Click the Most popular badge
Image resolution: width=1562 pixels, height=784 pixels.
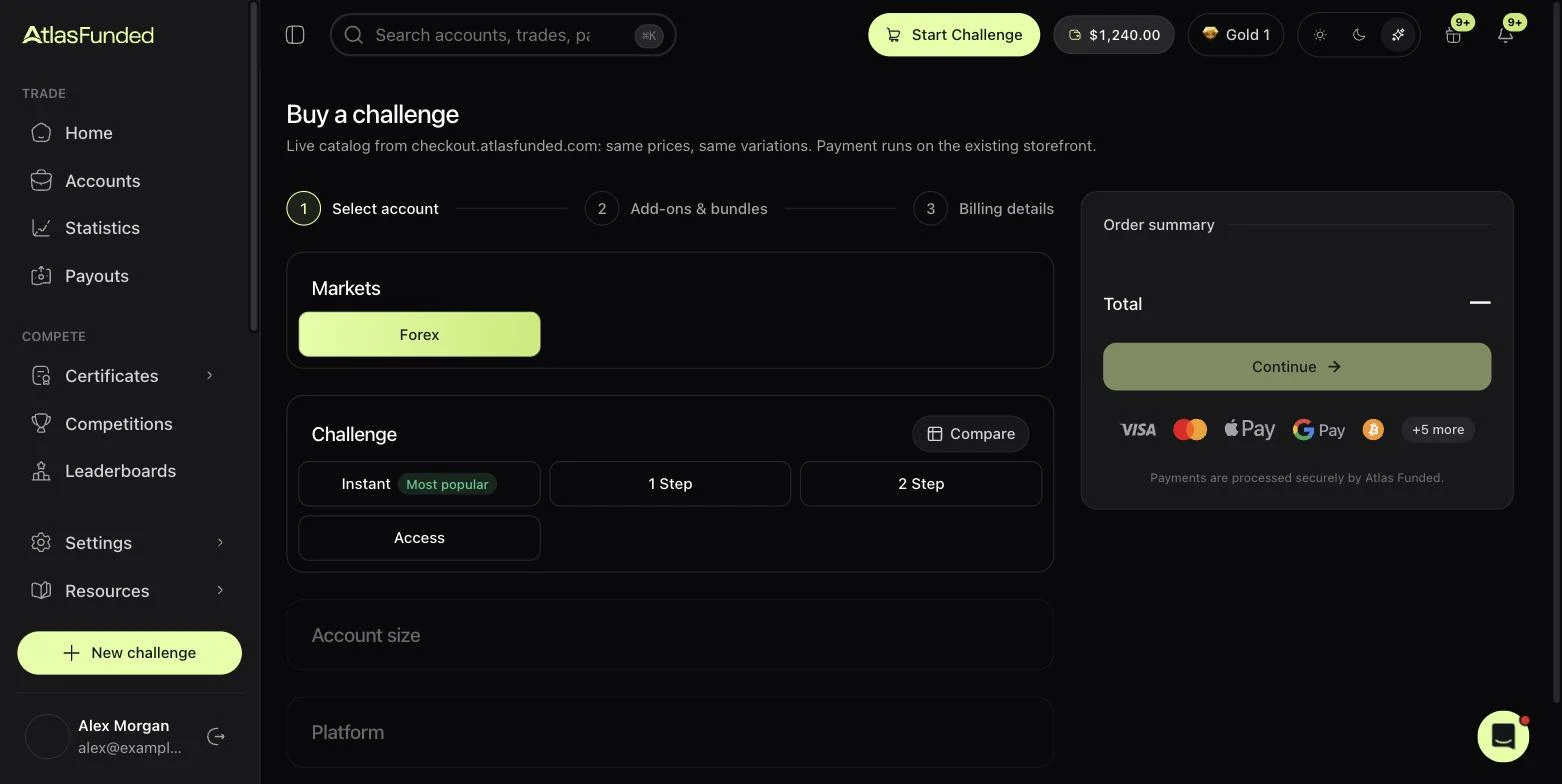pyautogui.click(x=447, y=484)
